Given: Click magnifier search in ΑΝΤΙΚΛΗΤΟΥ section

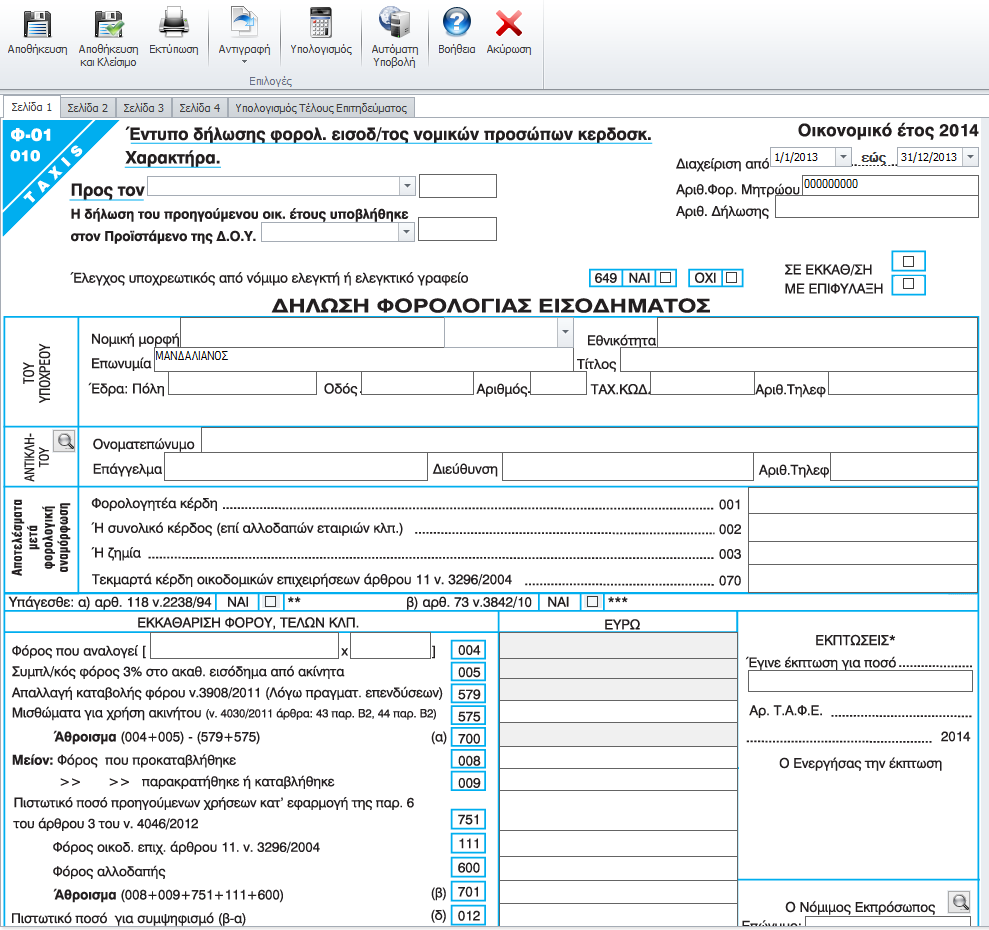Looking at the screenshot, I should [x=64, y=440].
